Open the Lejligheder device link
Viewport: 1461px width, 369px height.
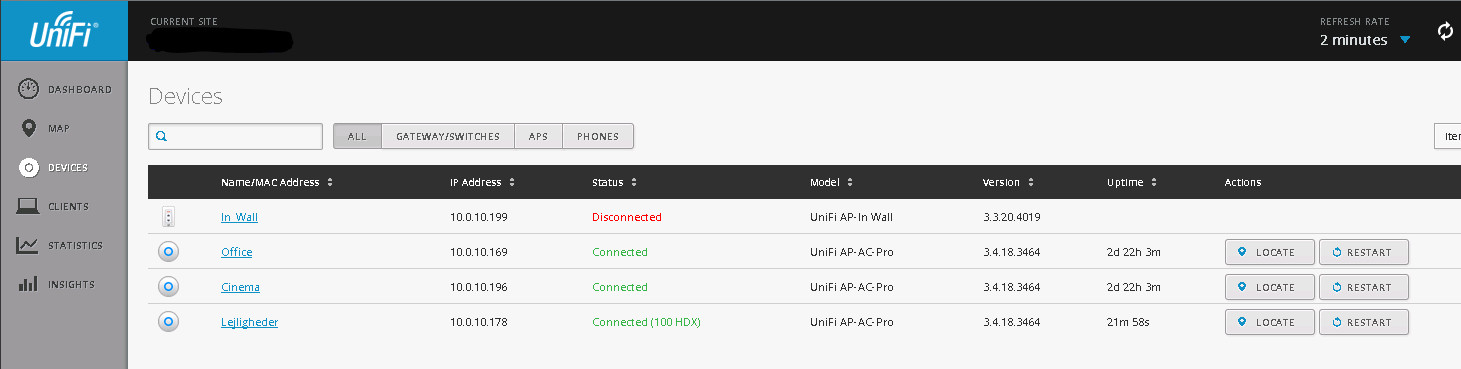coord(249,322)
